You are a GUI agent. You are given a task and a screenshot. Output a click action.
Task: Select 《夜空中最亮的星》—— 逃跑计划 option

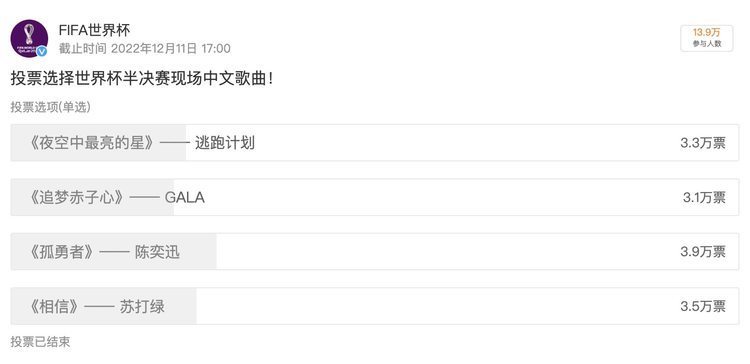click(x=375, y=143)
